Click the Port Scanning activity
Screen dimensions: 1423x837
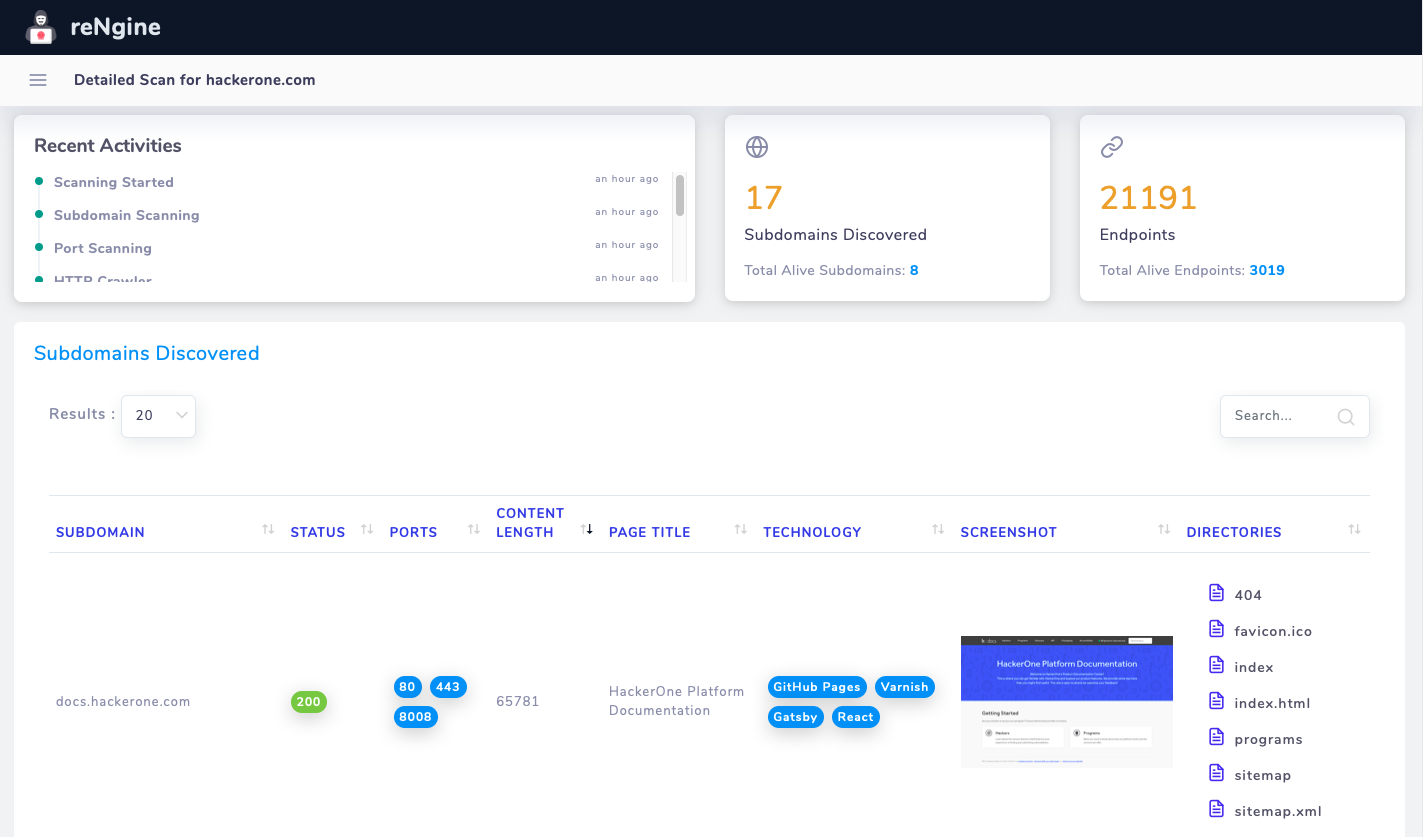pyautogui.click(x=103, y=249)
